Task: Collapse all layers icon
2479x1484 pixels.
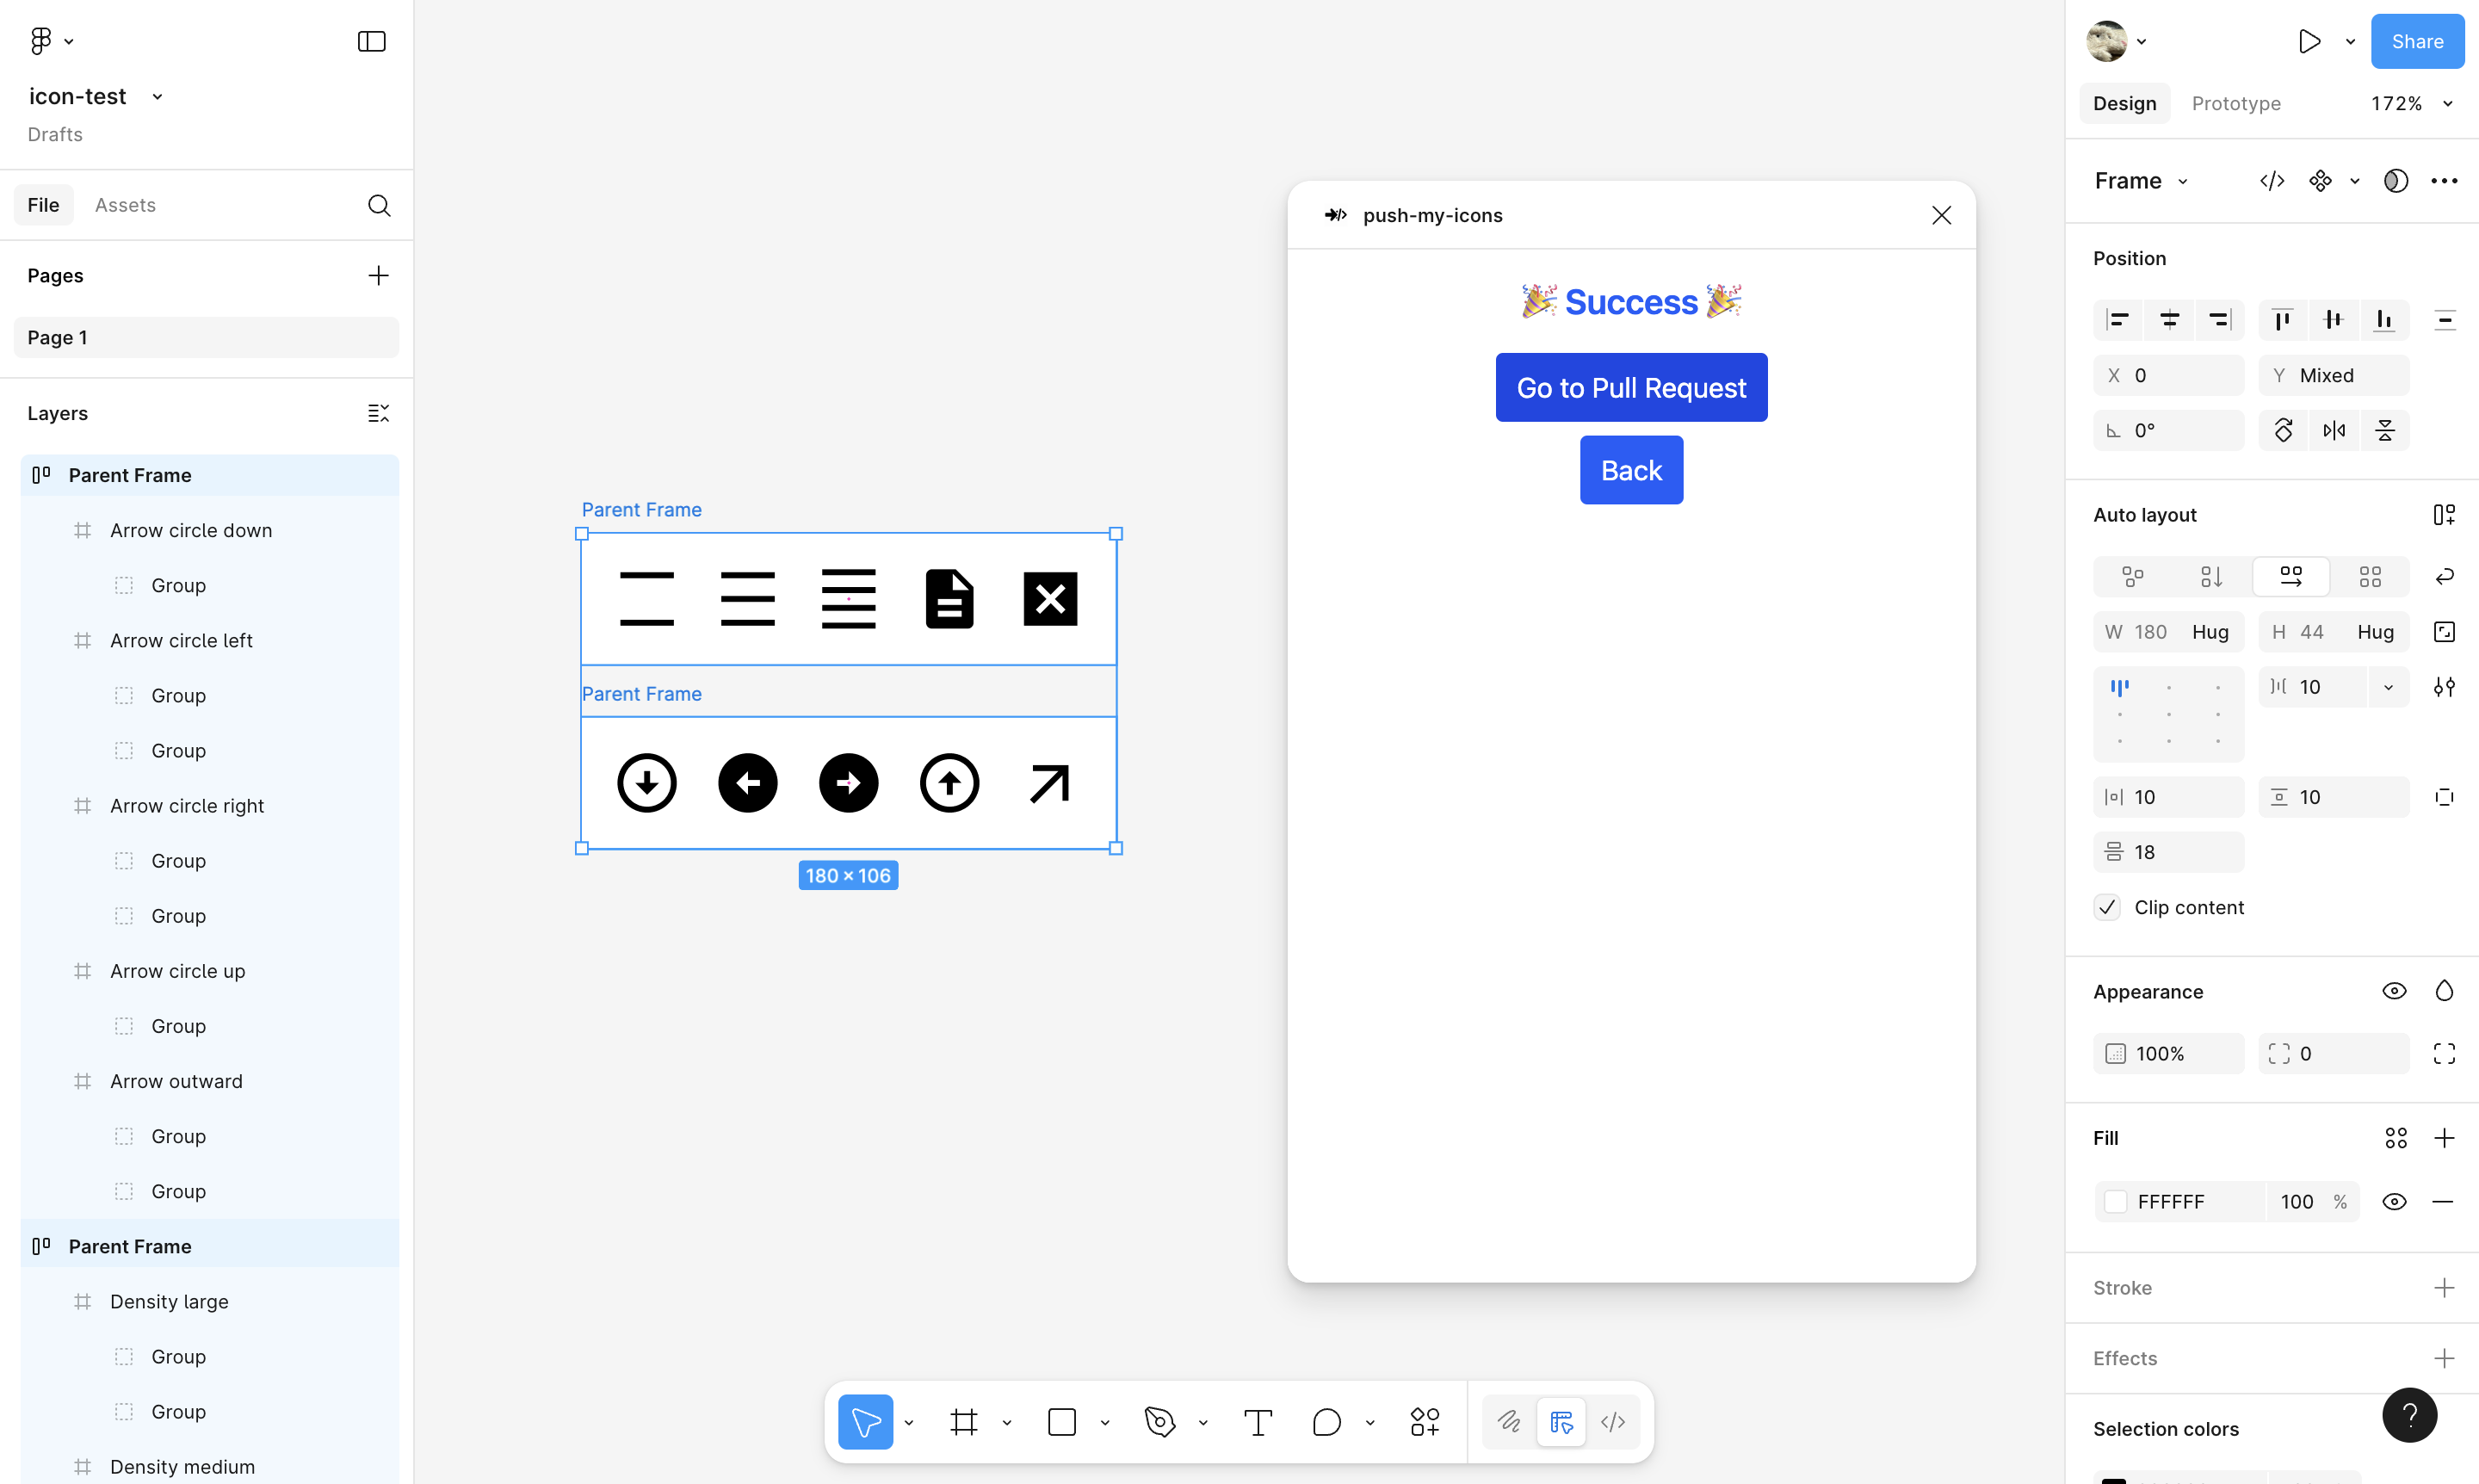Action: 378,413
